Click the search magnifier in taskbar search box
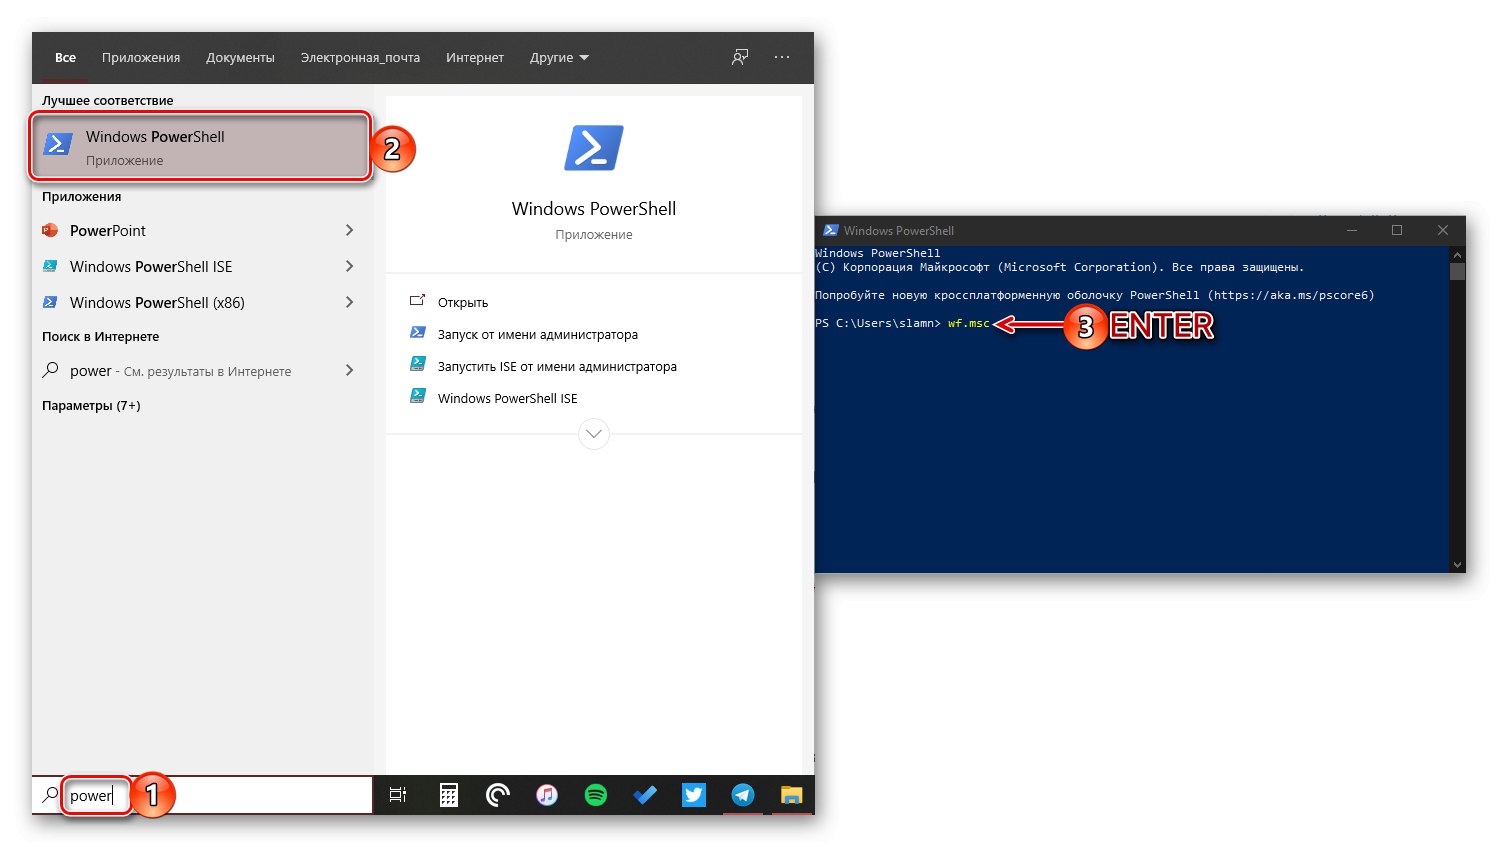Viewport: 1498px width, 847px height. [x=50, y=795]
